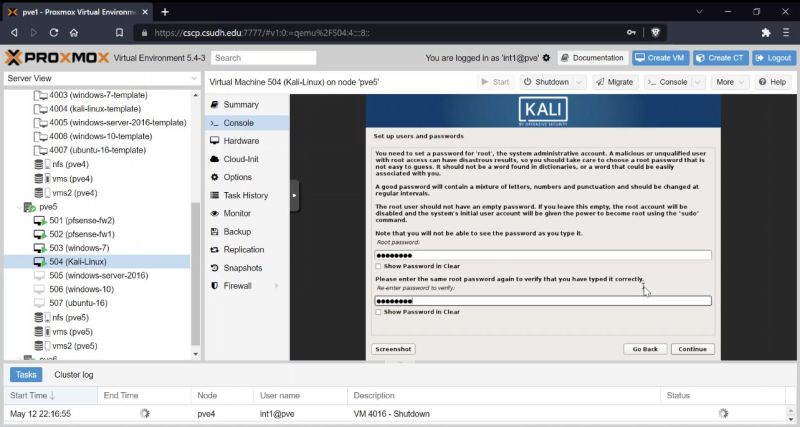This screenshot has height=427, width=800.
Task: Expand the Firewall submenu arrow
Action: [x=277, y=286]
